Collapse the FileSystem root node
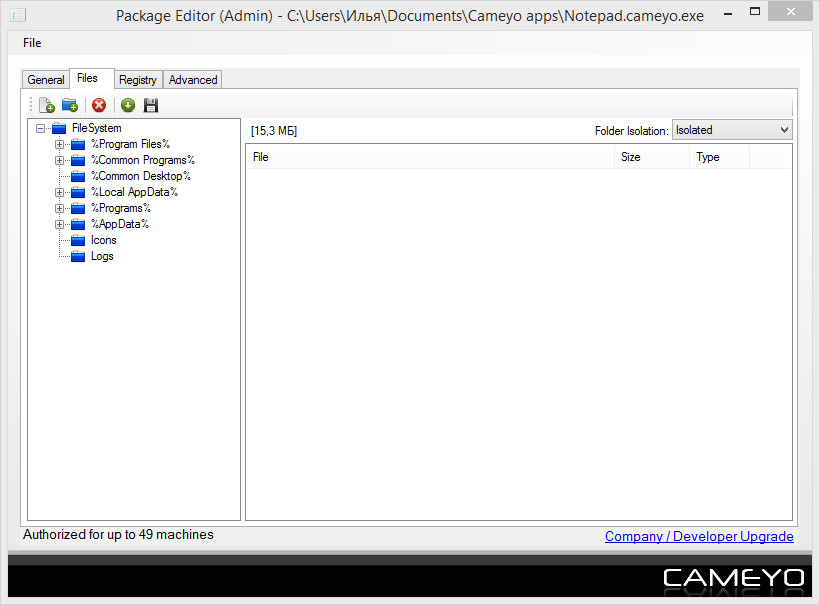 pyautogui.click(x=40, y=128)
